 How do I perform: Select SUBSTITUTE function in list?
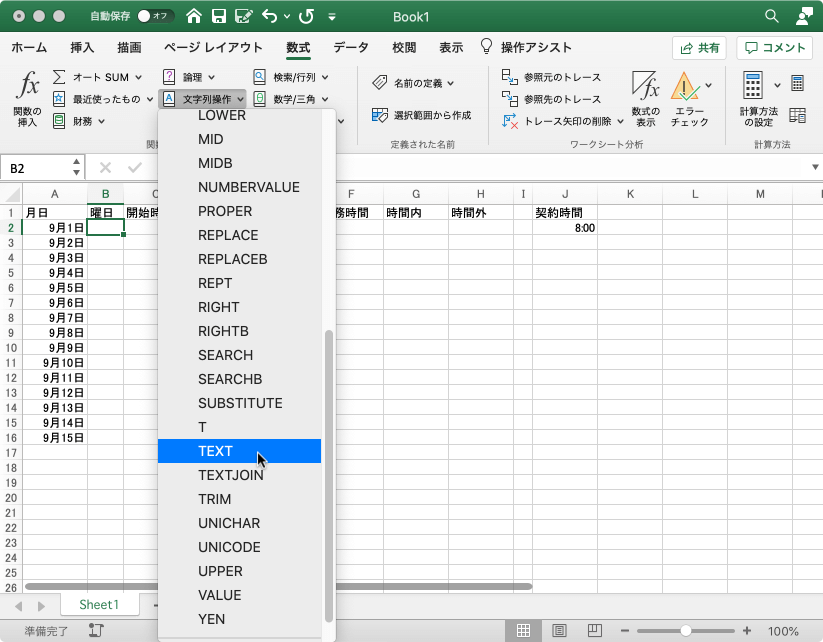(x=239, y=403)
